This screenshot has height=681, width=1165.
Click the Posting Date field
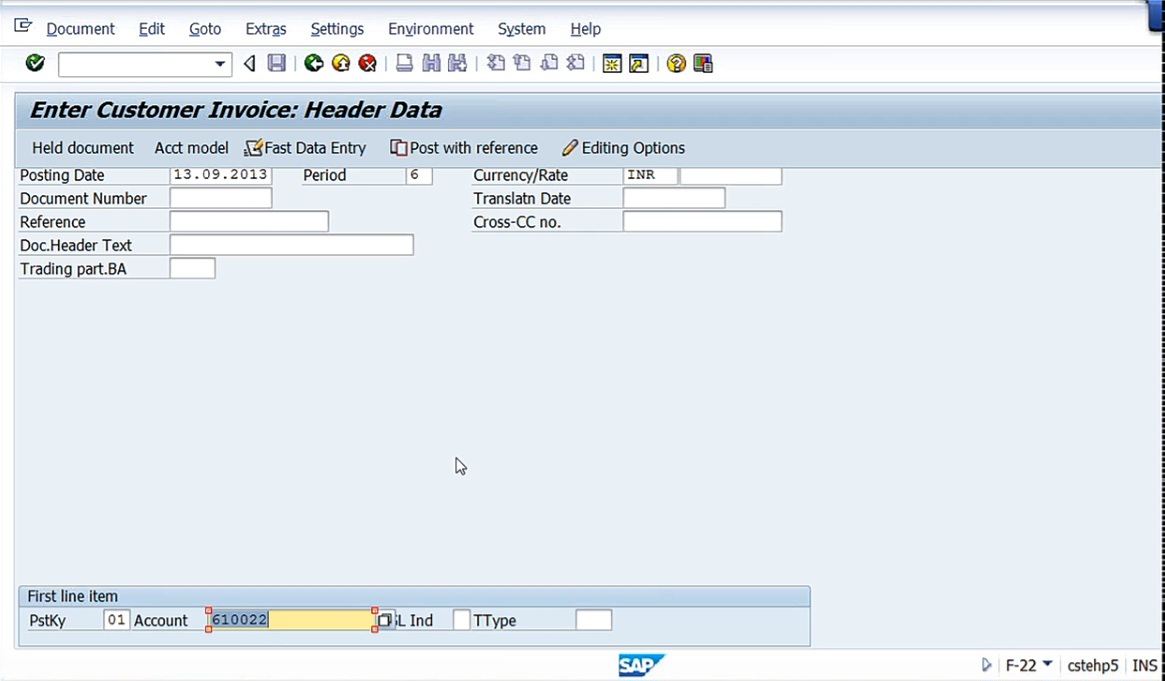click(221, 175)
